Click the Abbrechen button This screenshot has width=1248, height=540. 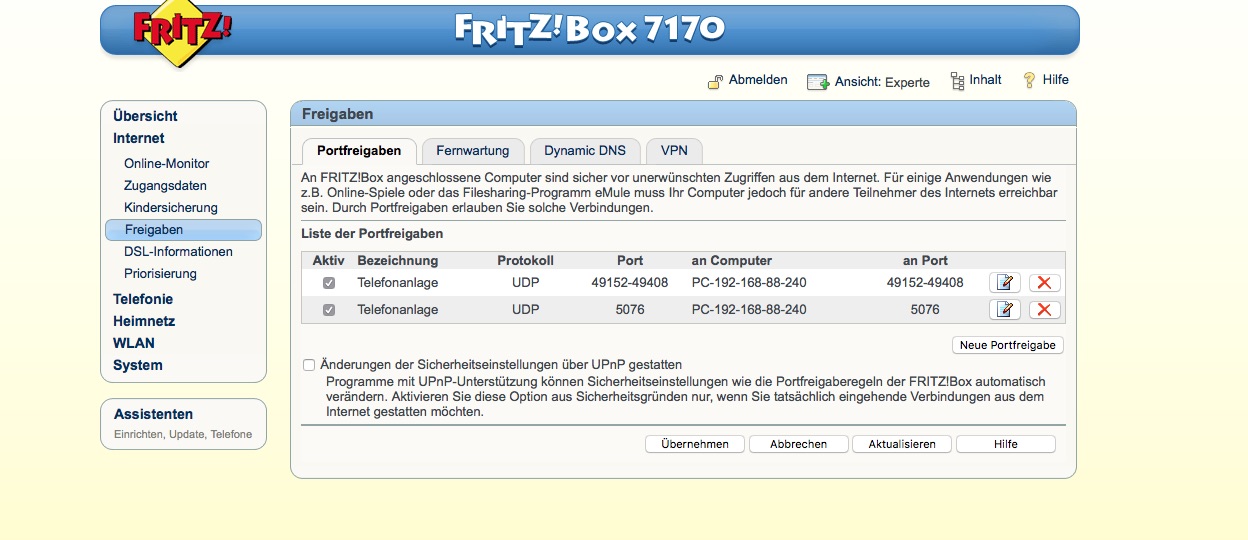pyautogui.click(x=798, y=444)
